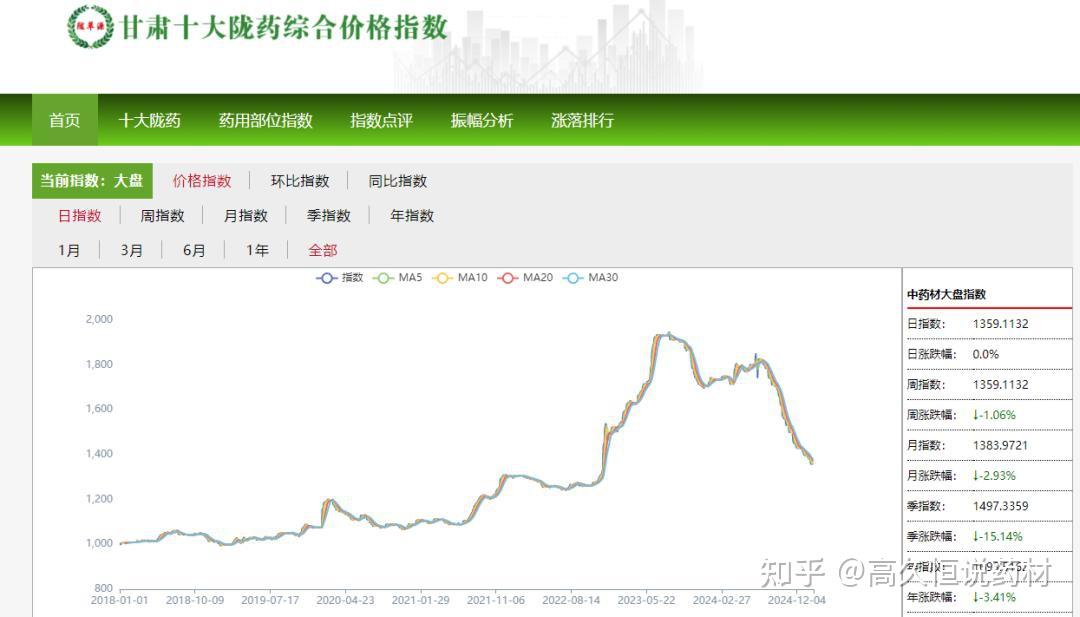Switch to the 周指数 tab
This screenshot has width=1080, height=617.
[x=163, y=215]
